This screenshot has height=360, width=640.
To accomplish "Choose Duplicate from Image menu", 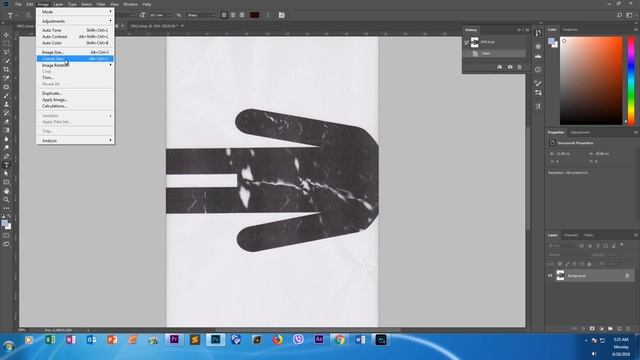I will 75,93.
